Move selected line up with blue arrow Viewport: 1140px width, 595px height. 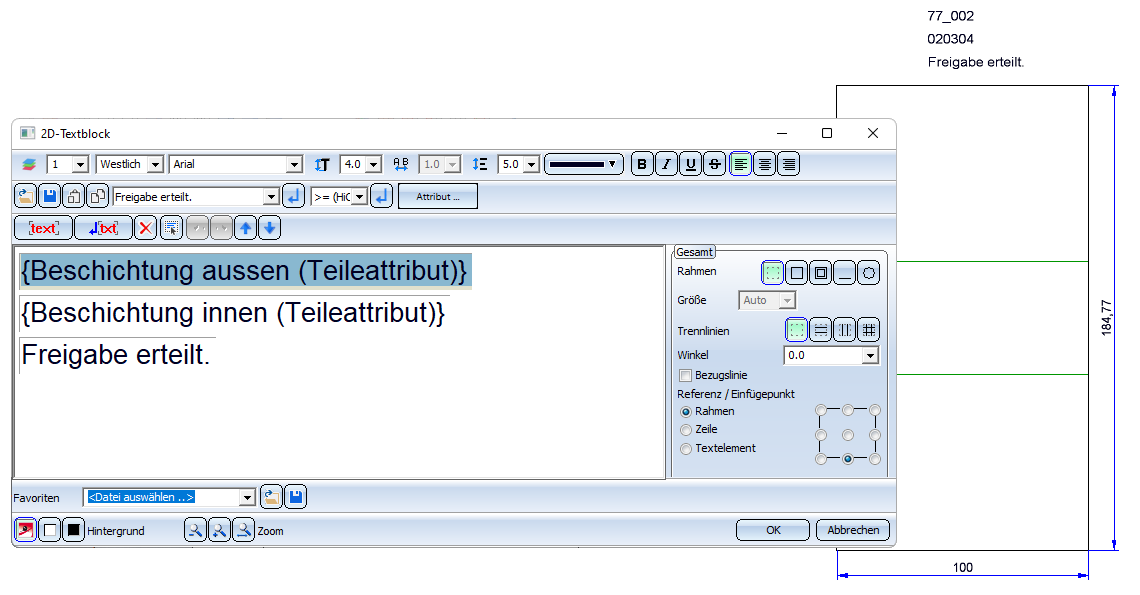coord(246,228)
